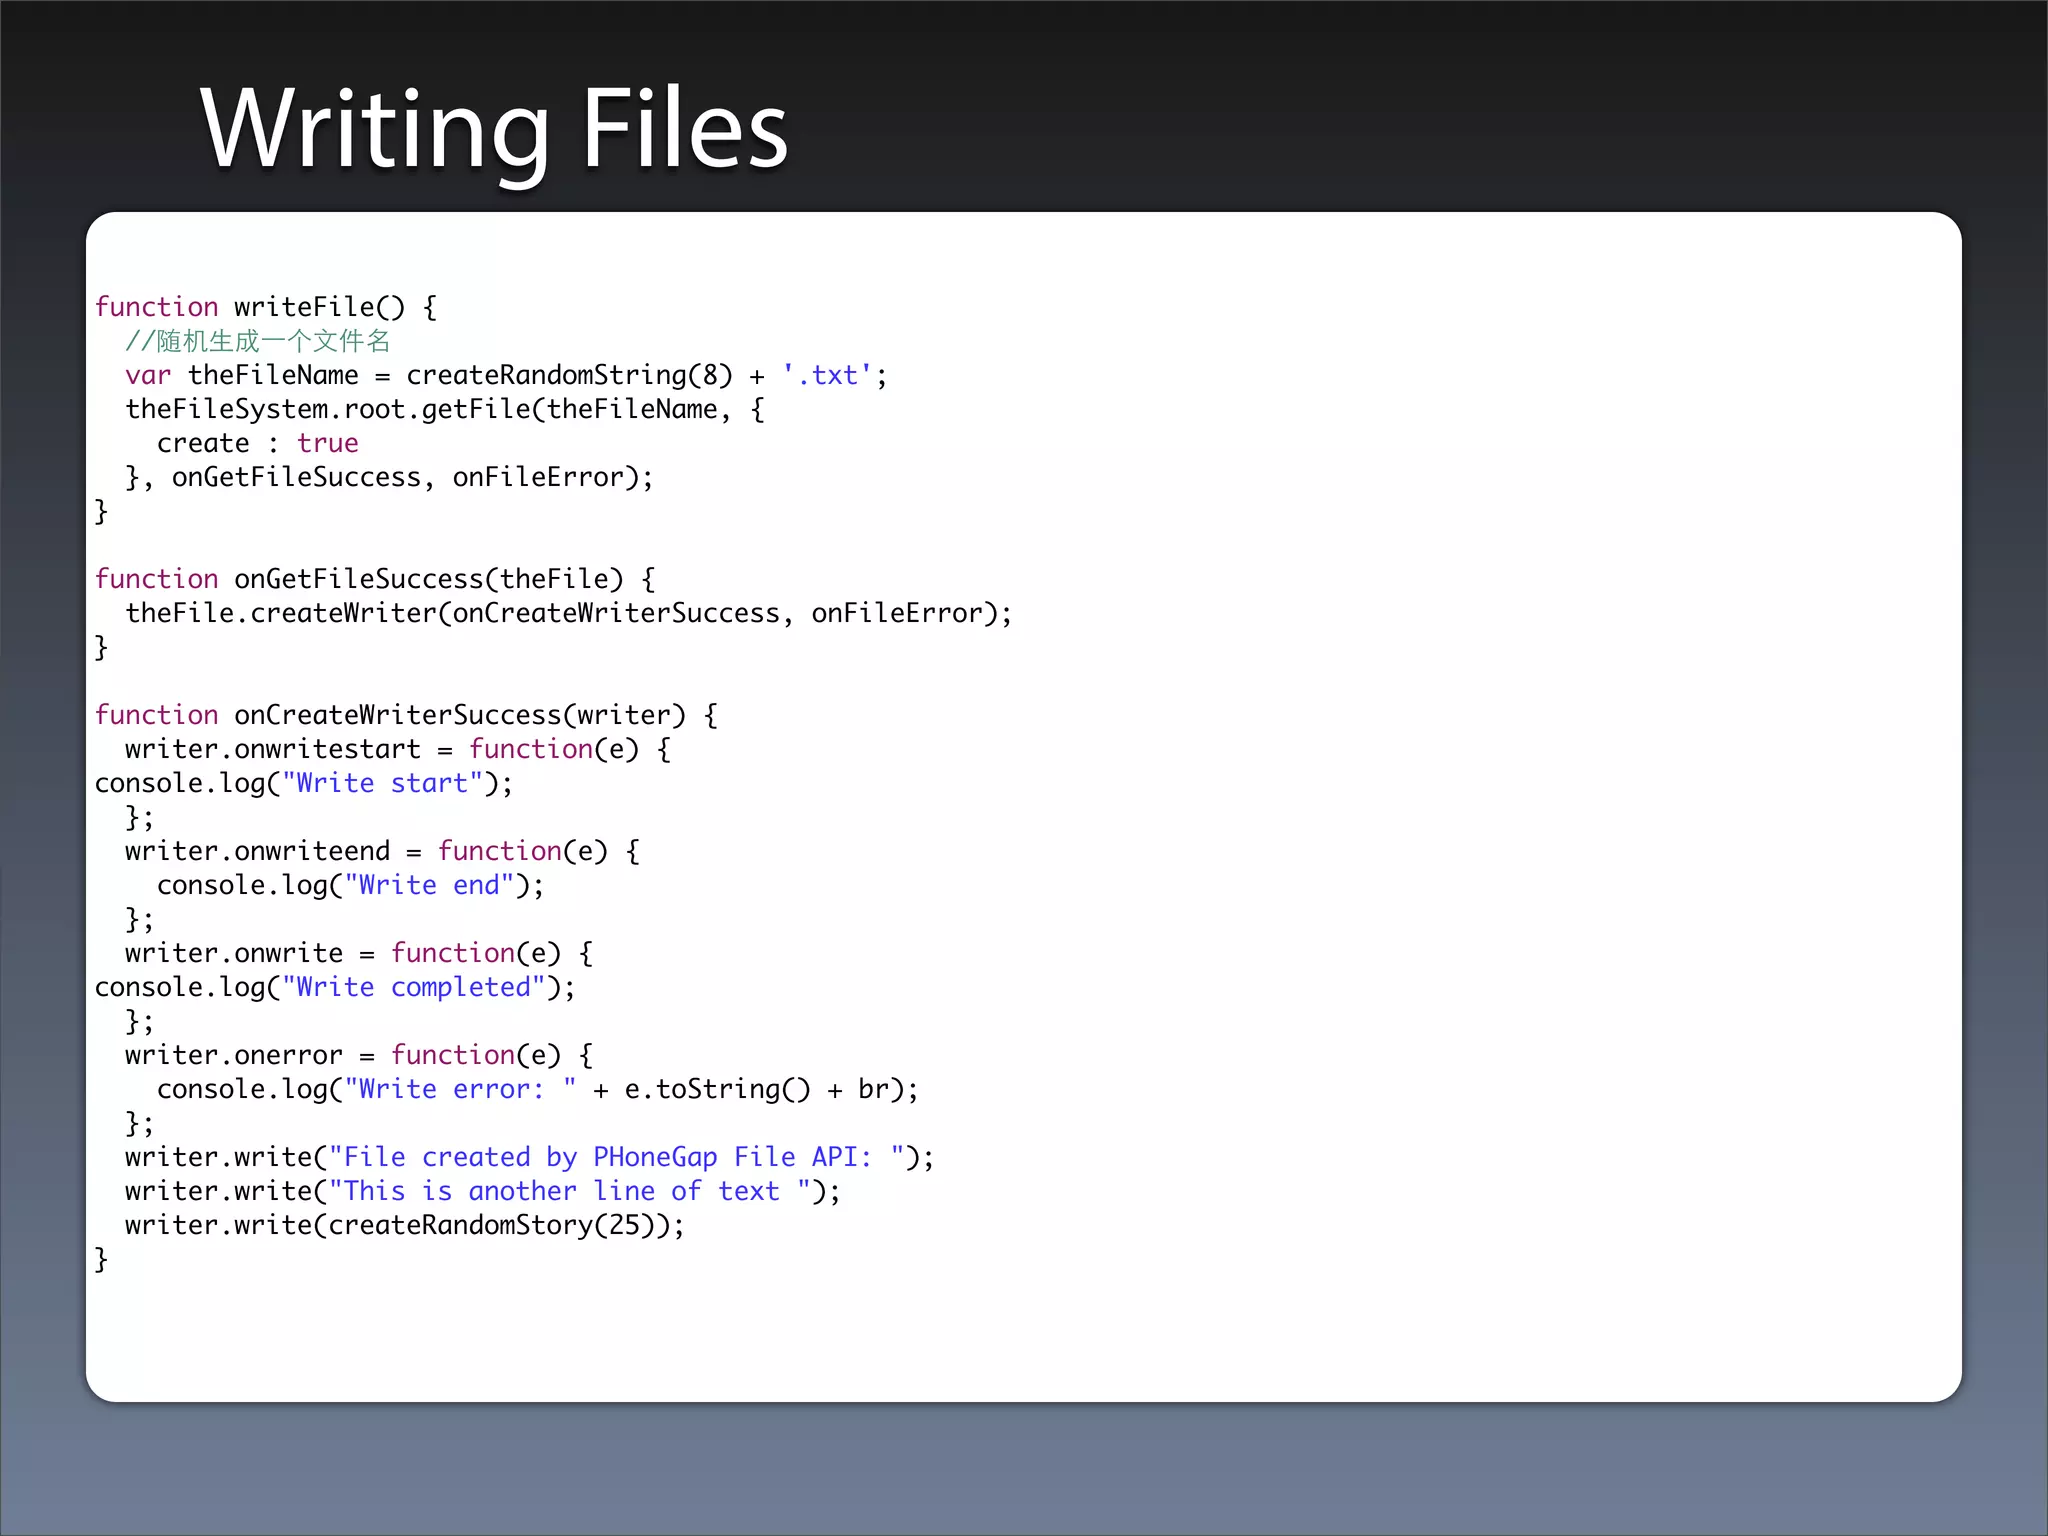Click the 'writer.onwrite = function(e) {' line

[x=359, y=953]
